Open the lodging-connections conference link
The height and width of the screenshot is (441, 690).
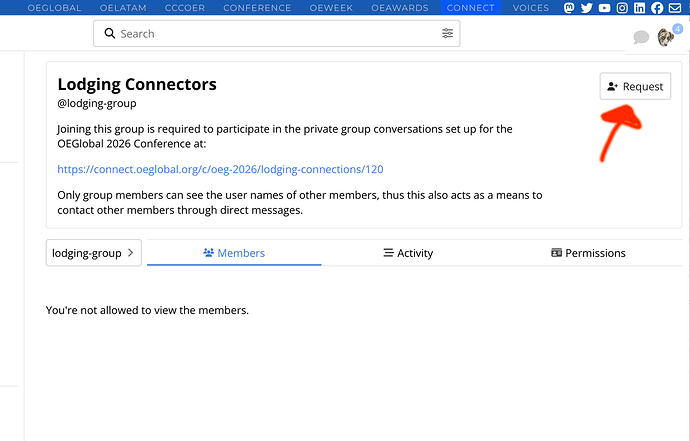220,169
